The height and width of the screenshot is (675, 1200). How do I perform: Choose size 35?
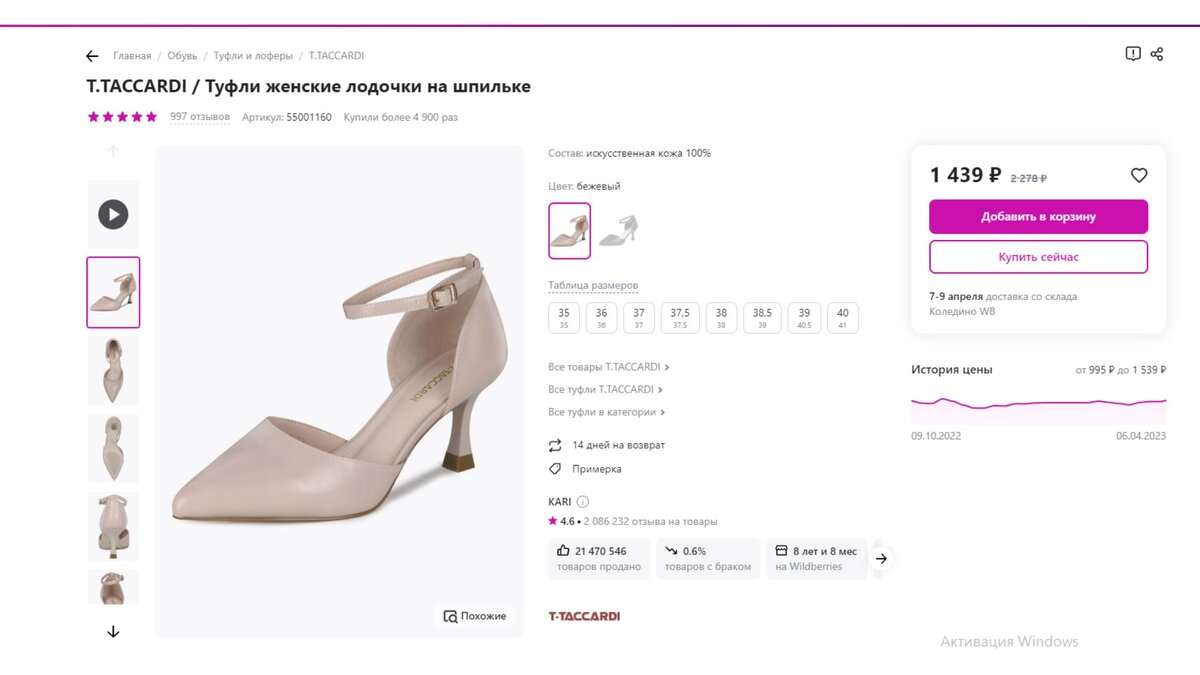[564, 318]
